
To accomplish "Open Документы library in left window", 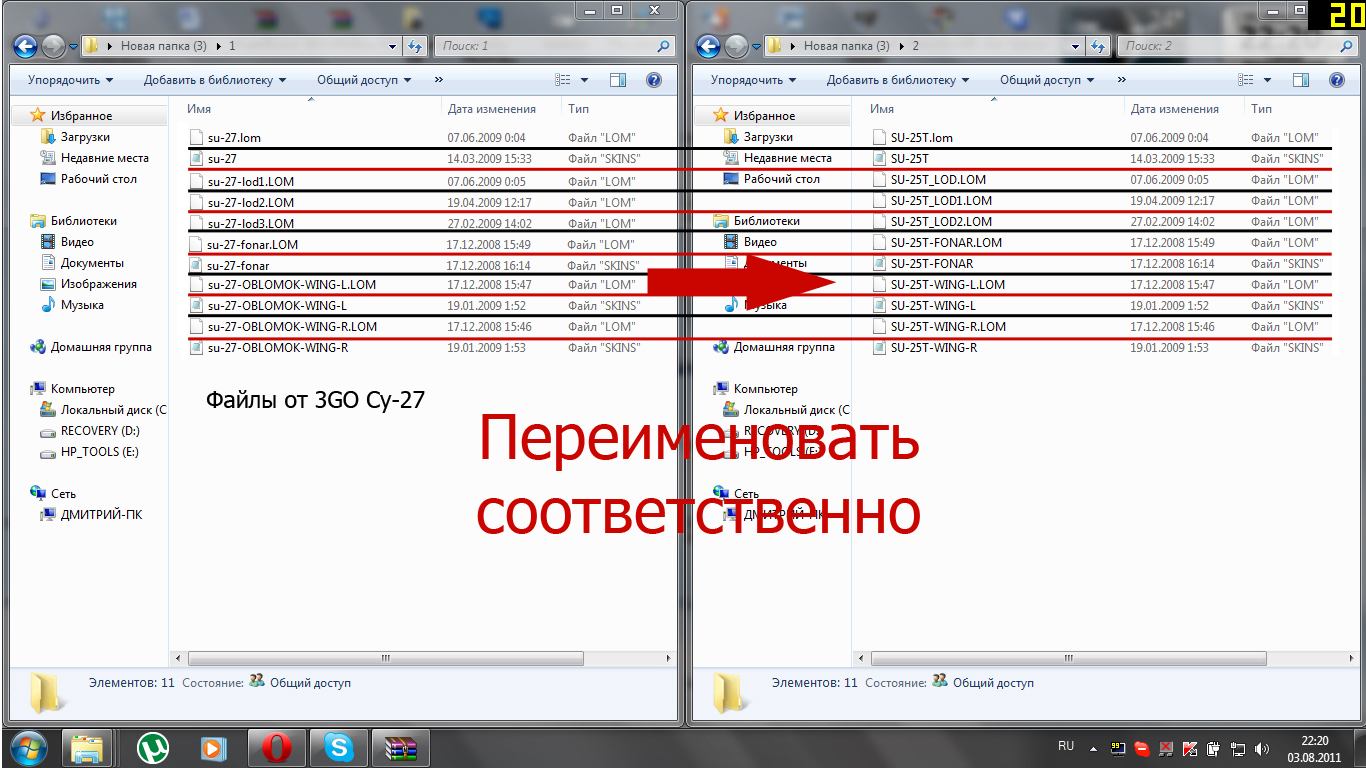I will point(92,263).
